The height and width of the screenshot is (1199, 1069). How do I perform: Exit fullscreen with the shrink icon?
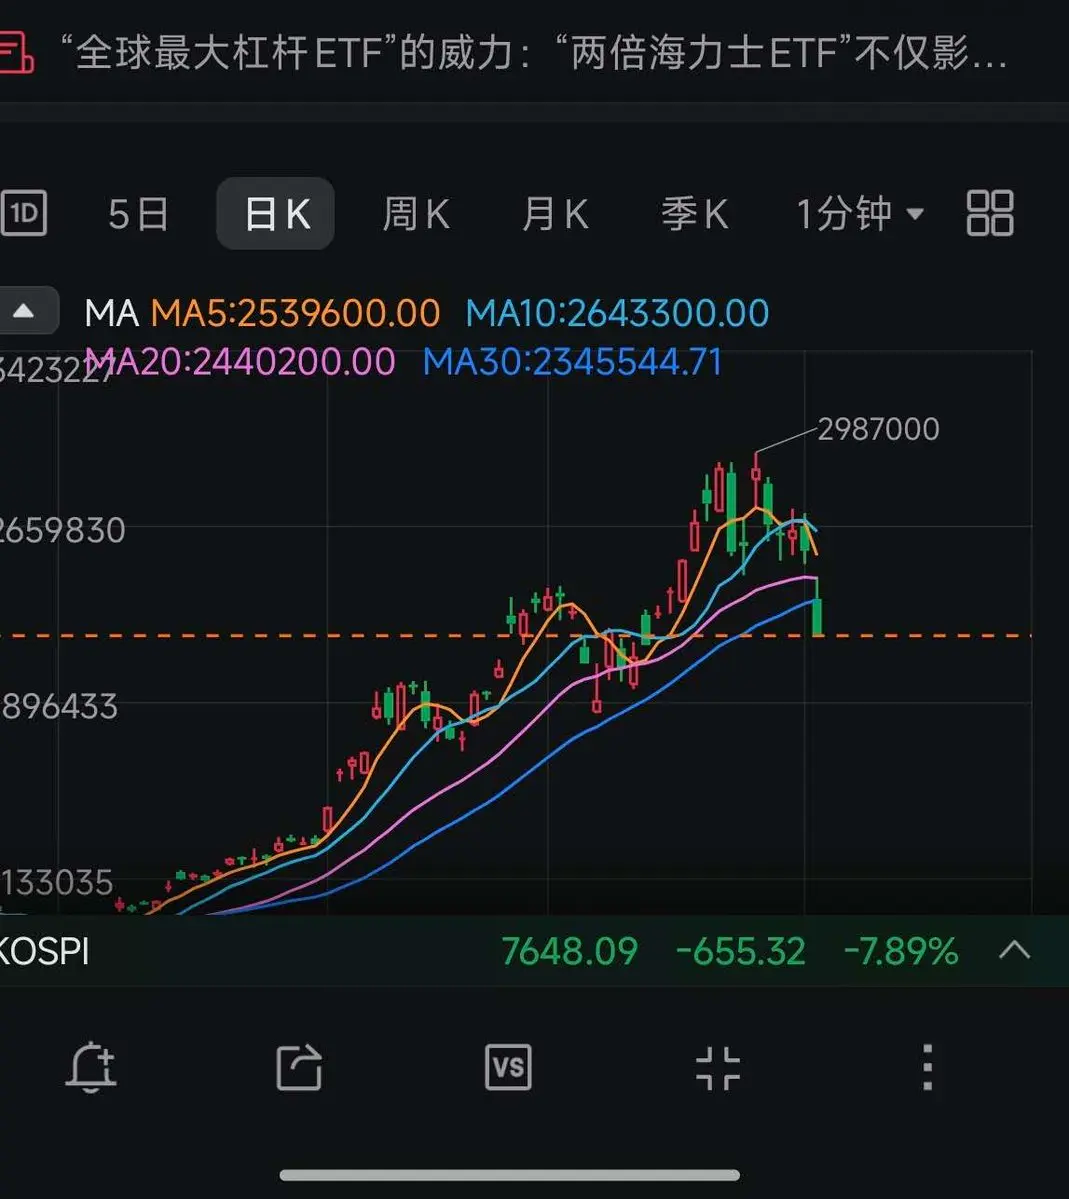point(718,1067)
